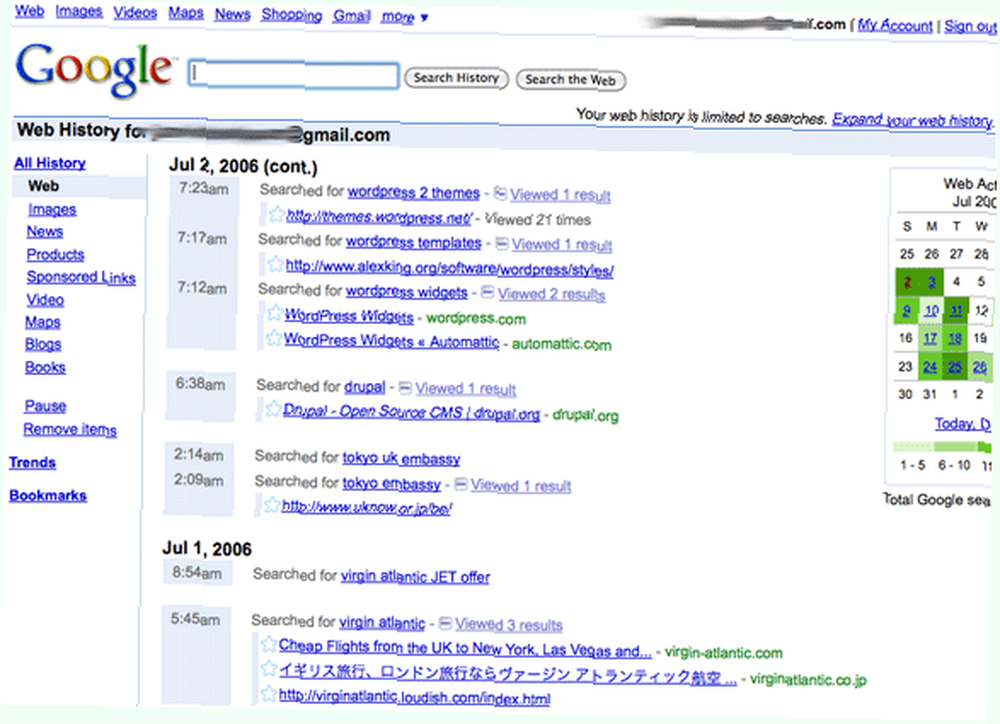Screen dimensions: 1000x724
Task: Collapse results for wordpress 2 themes search
Action: tap(501, 193)
